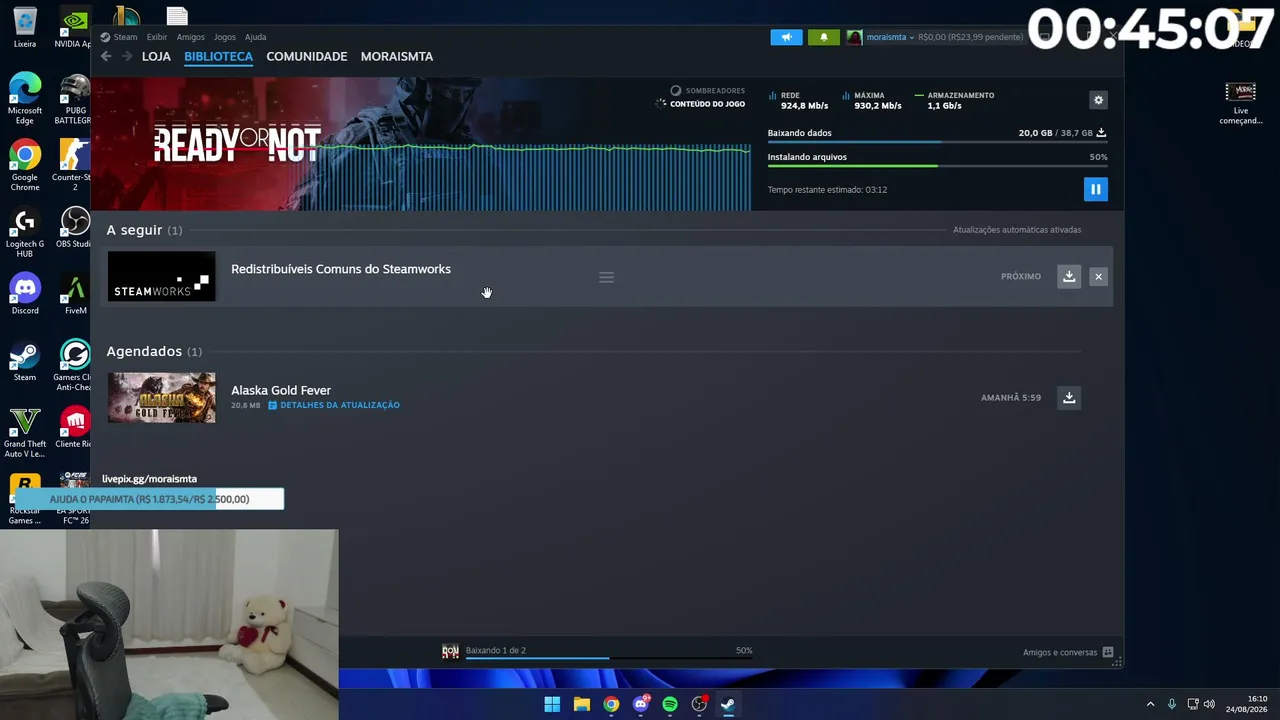The image size is (1280, 720).
Task: Click the Steam taskbar icon
Action: 728,704
